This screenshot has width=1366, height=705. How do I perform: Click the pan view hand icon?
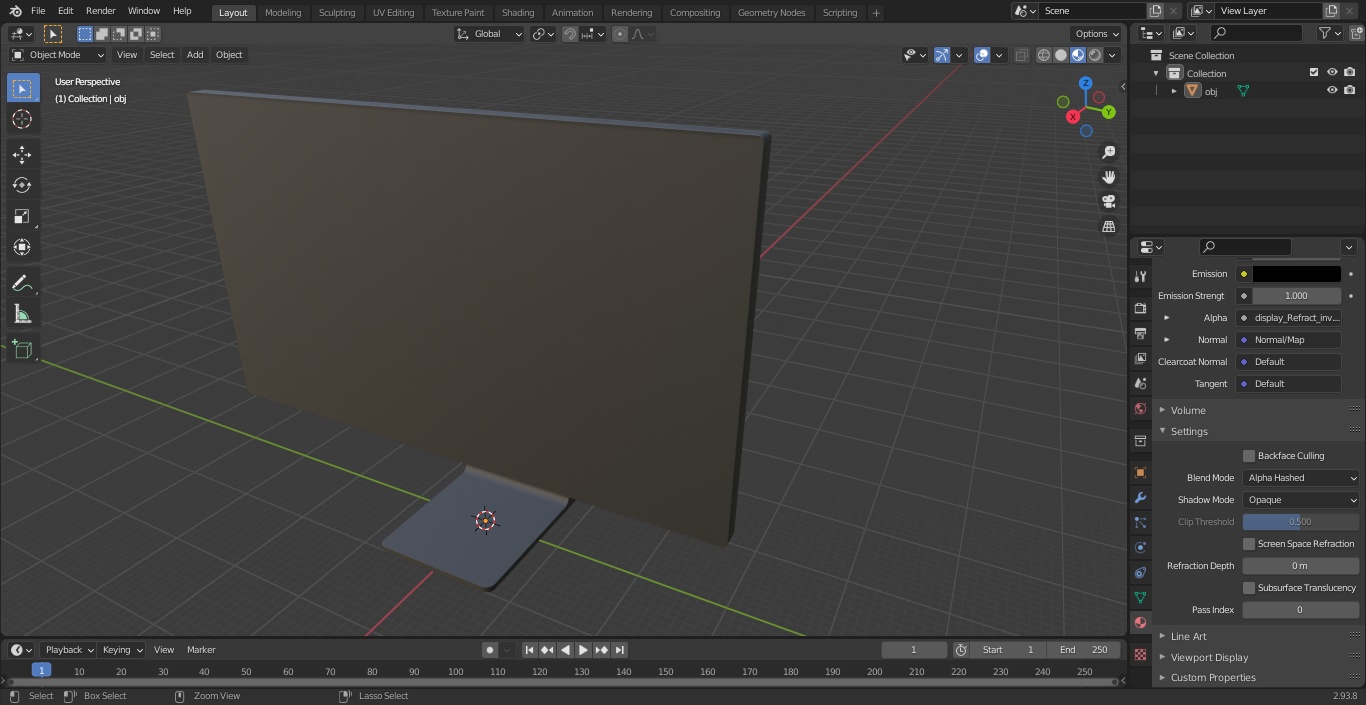1108,177
